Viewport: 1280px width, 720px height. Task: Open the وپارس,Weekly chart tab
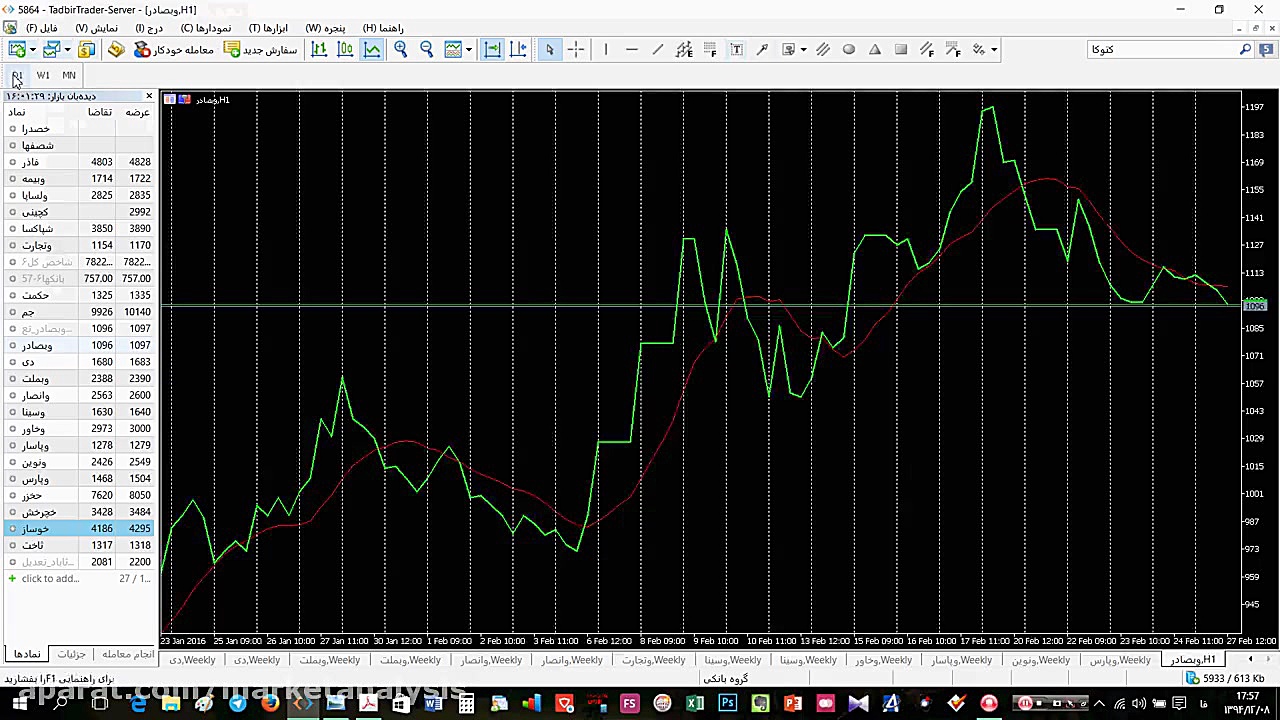[x=1120, y=660]
